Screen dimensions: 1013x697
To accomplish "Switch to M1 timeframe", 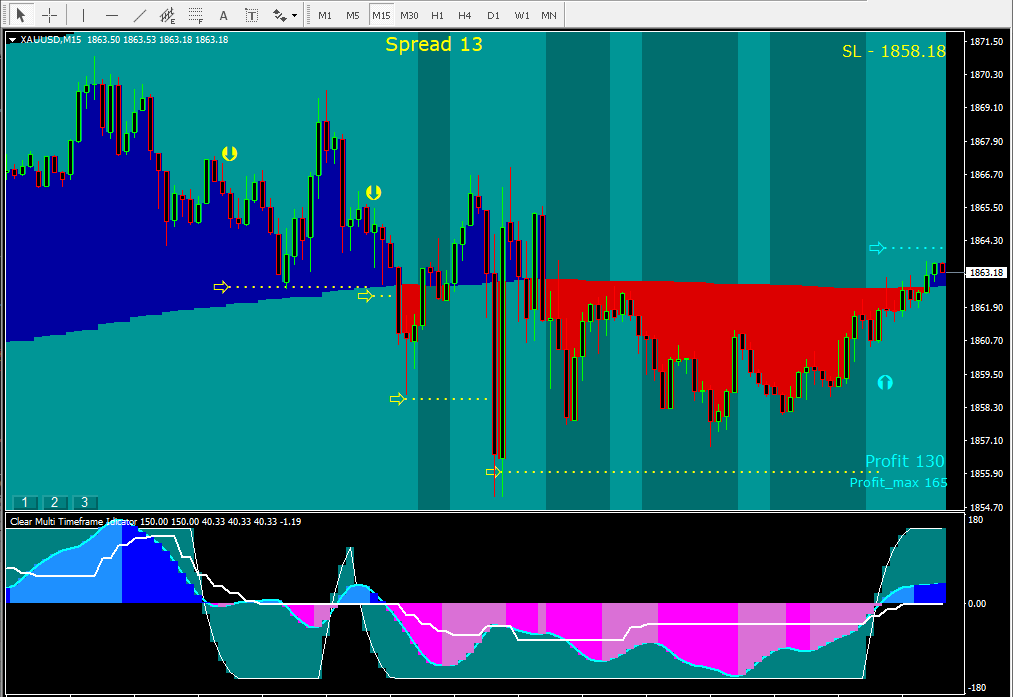I will coord(325,15).
